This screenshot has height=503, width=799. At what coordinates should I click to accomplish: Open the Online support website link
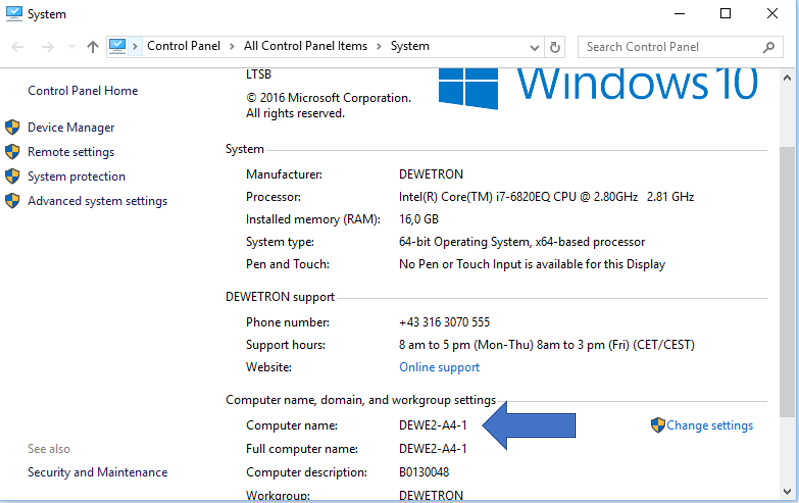(439, 367)
